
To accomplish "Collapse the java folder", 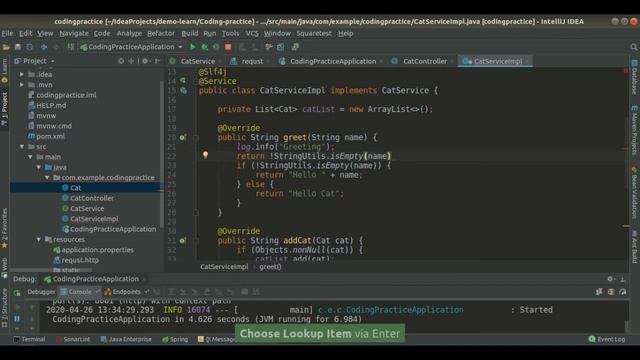I will click(39, 167).
